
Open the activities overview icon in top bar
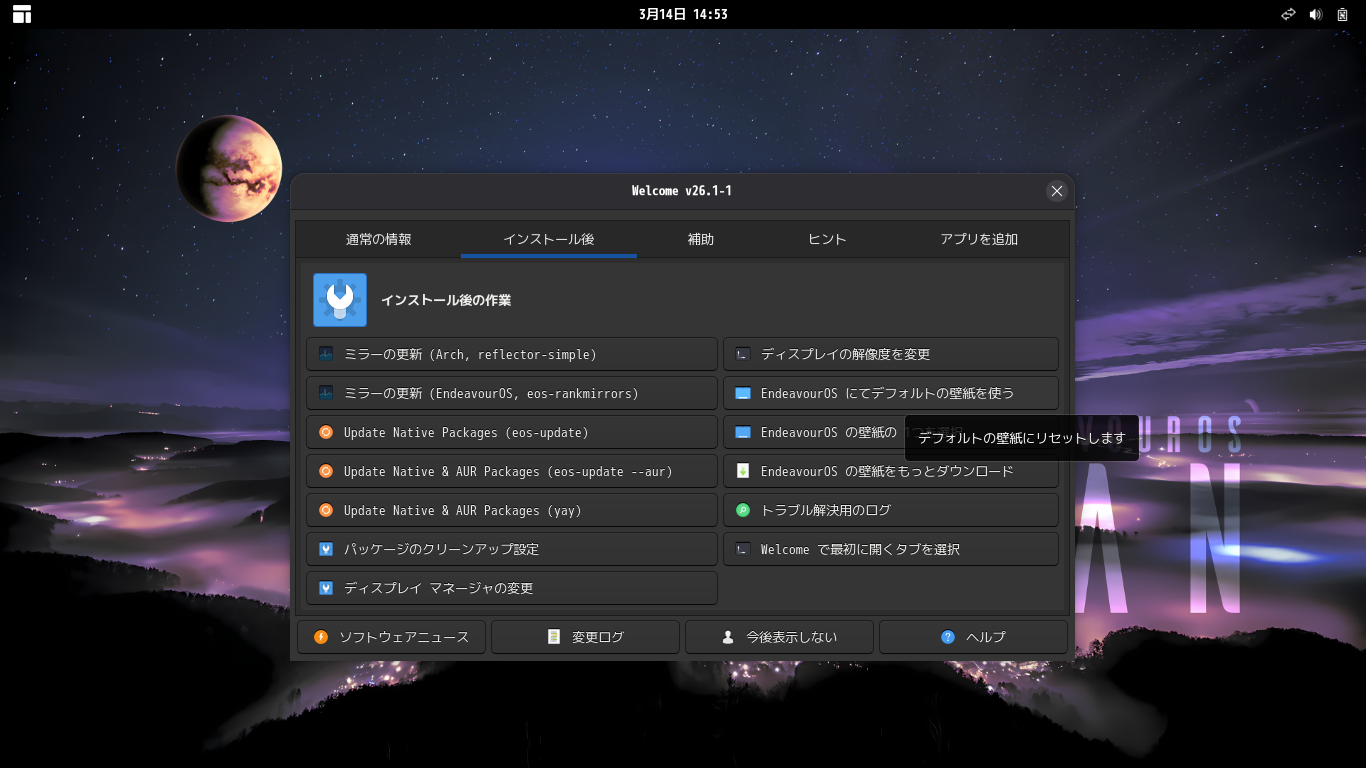[22, 14]
